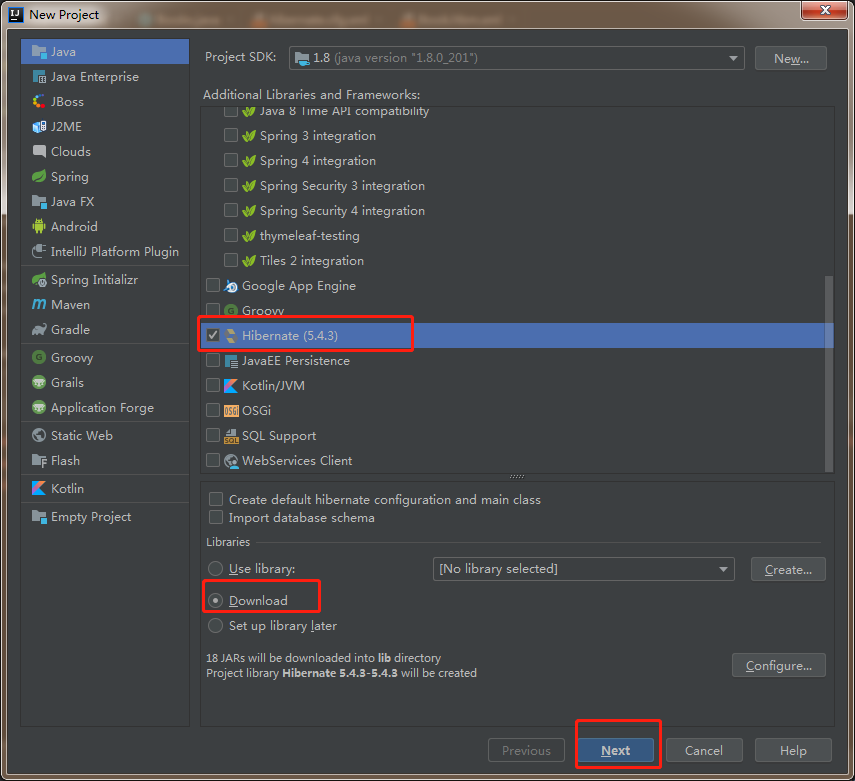The height and width of the screenshot is (781, 855).
Task: Select Set up library later radio
Action: point(216,626)
